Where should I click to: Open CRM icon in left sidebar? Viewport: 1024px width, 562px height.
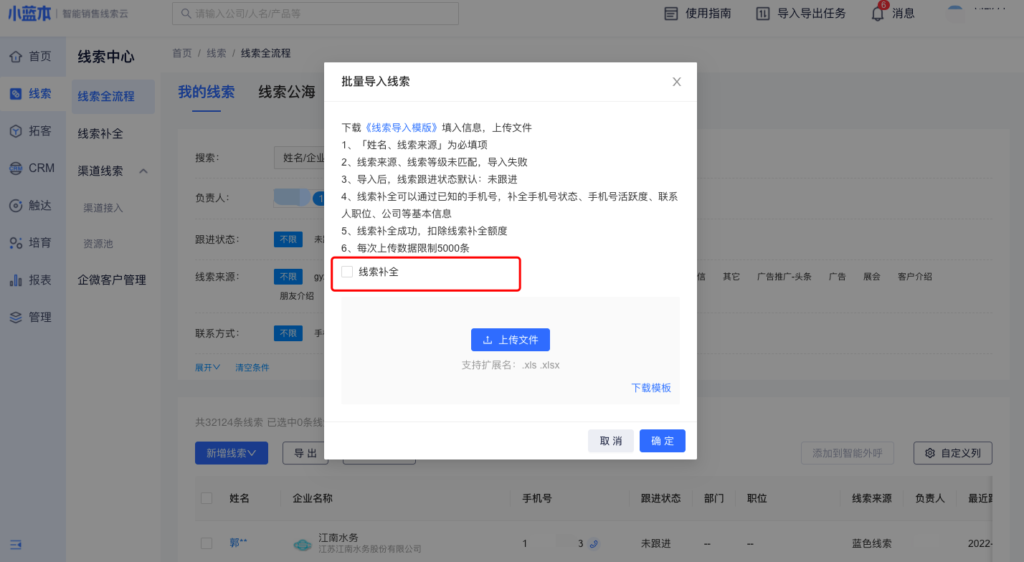coord(16,168)
